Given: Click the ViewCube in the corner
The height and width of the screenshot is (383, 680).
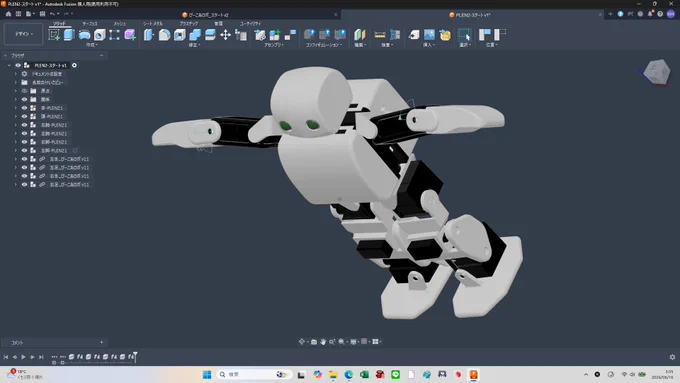Looking at the screenshot, I should (657, 72).
